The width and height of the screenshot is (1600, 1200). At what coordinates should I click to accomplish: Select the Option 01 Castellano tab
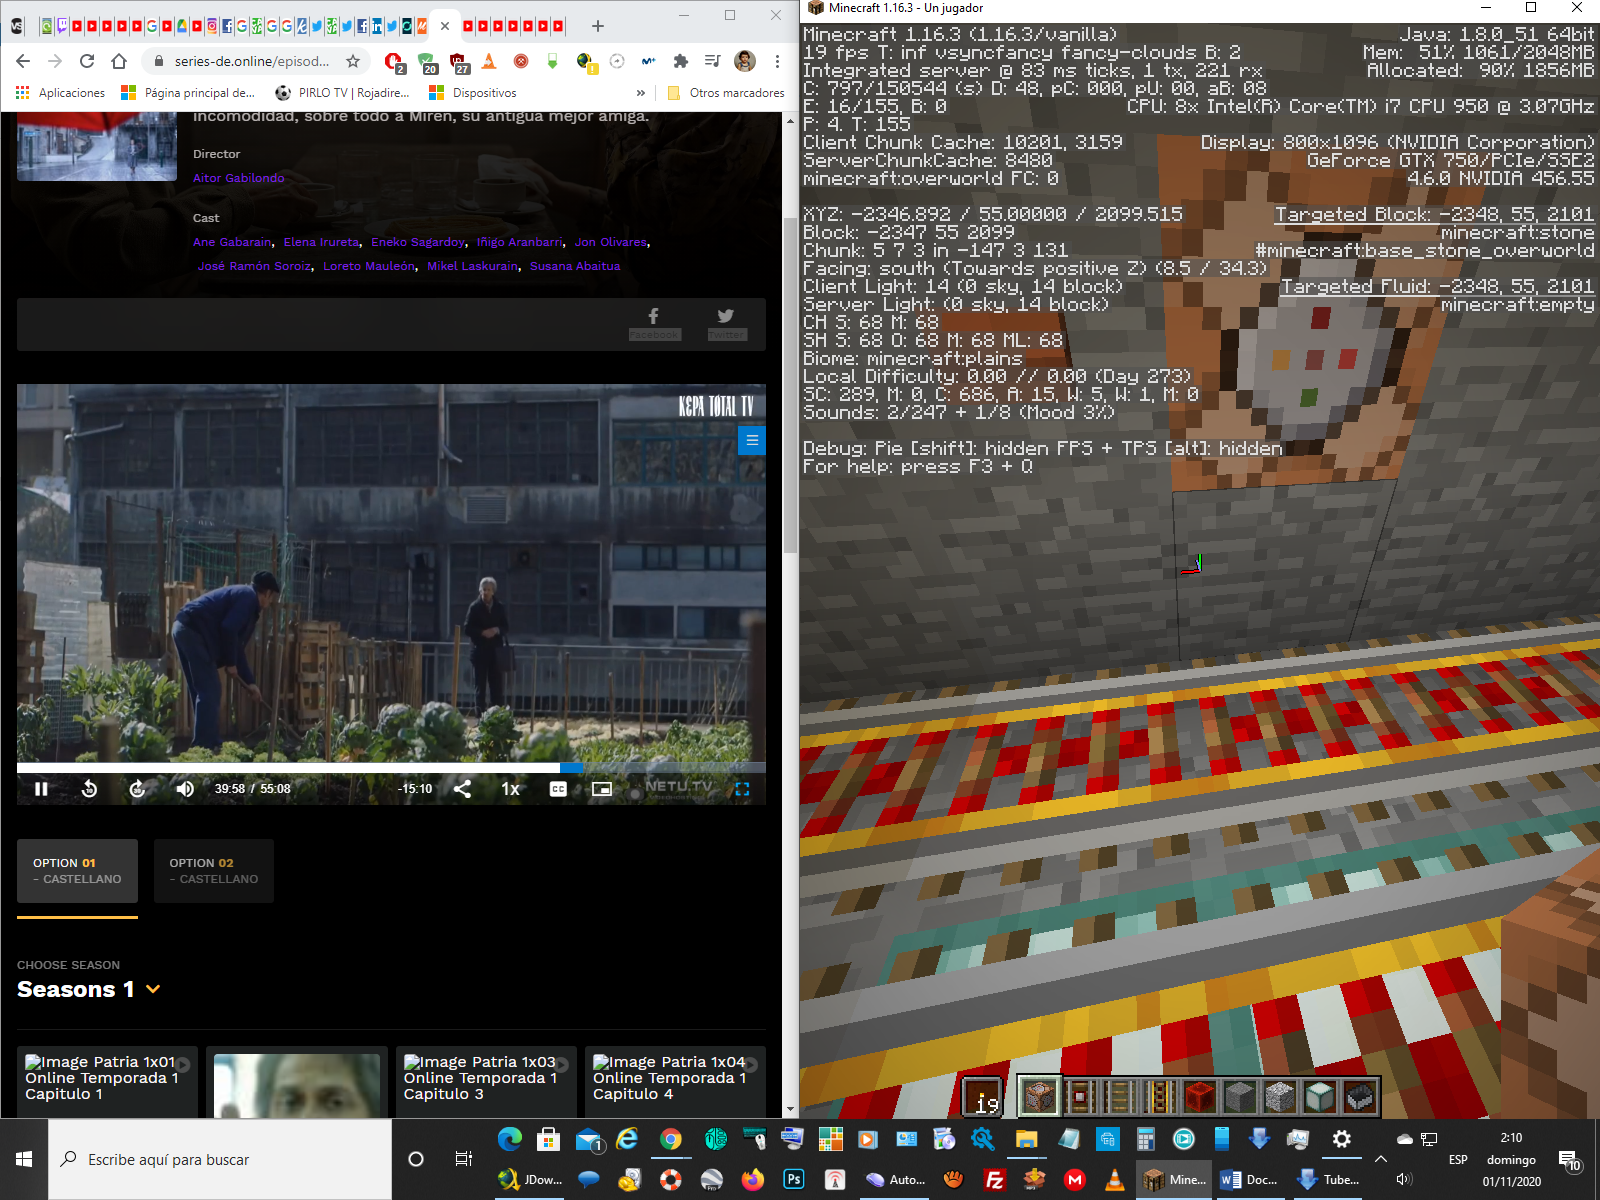77,871
